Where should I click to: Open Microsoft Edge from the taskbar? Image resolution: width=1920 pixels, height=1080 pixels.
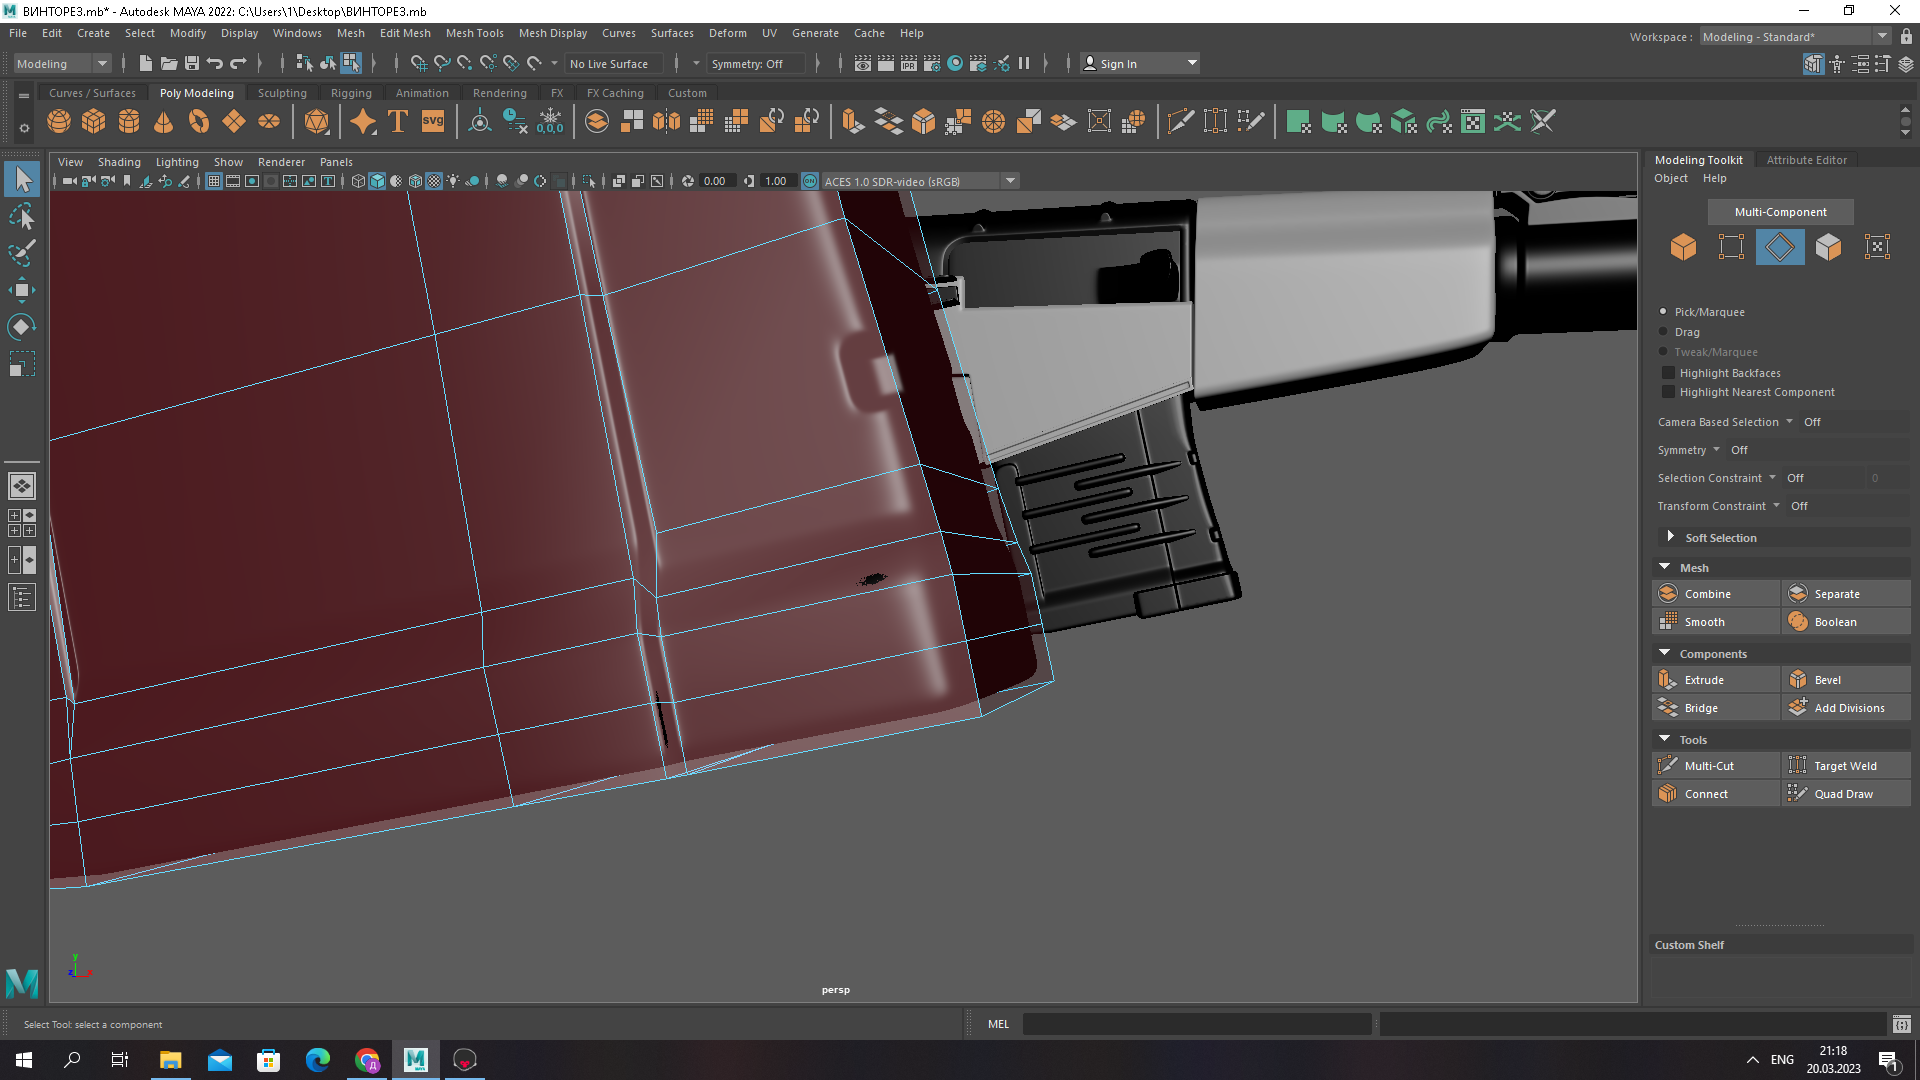tap(318, 1060)
